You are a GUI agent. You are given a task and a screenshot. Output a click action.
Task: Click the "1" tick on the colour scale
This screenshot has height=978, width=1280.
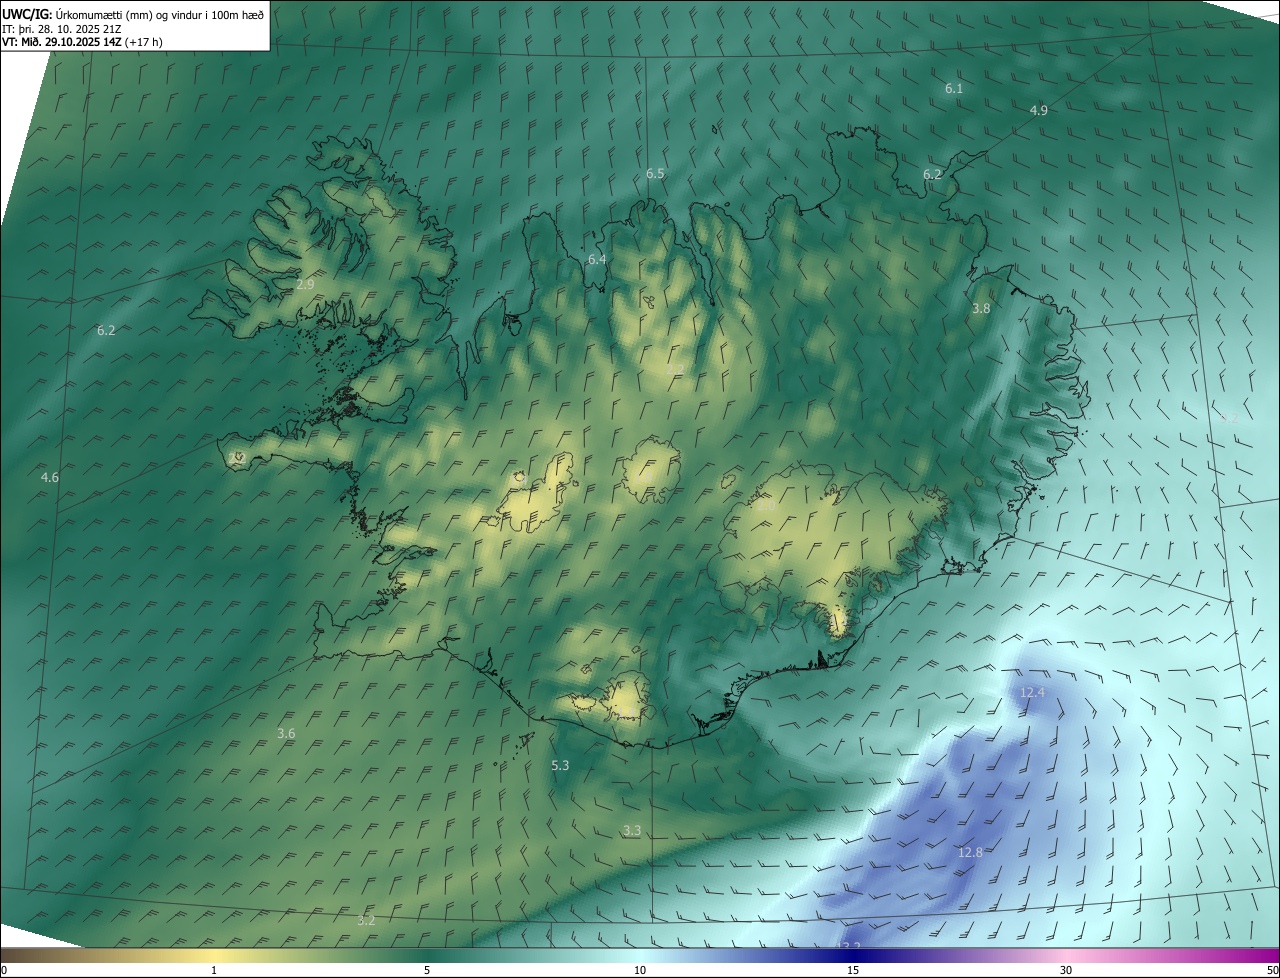click(x=214, y=971)
